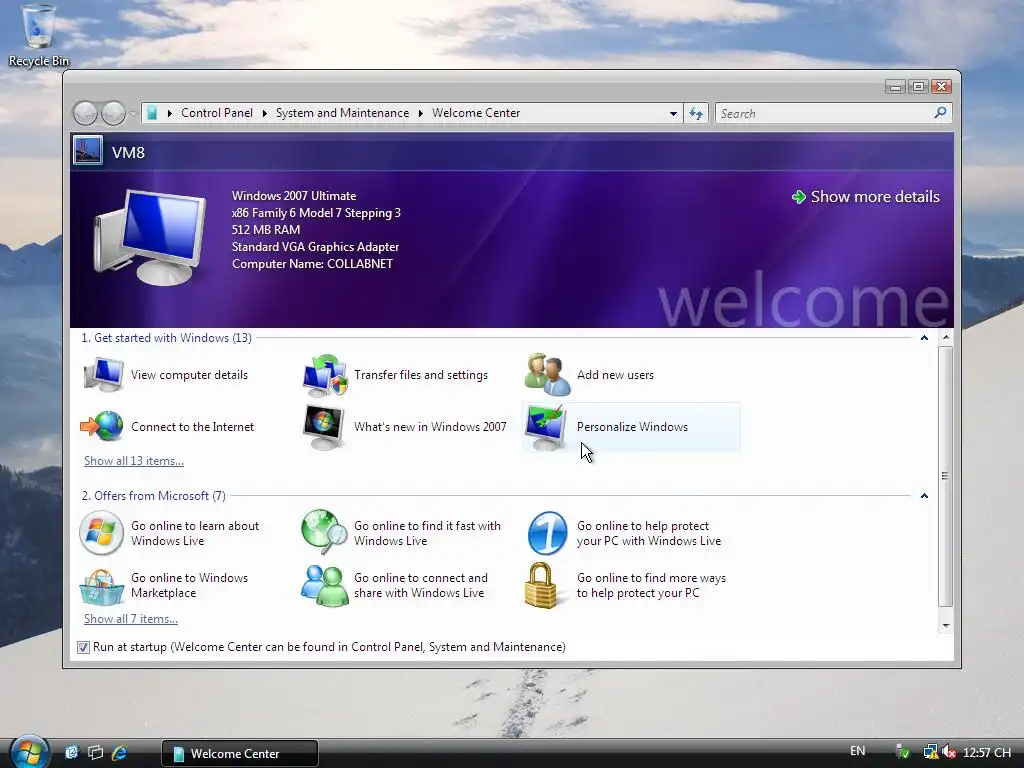
Task: Click the large computer image in the banner
Action: coord(150,238)
